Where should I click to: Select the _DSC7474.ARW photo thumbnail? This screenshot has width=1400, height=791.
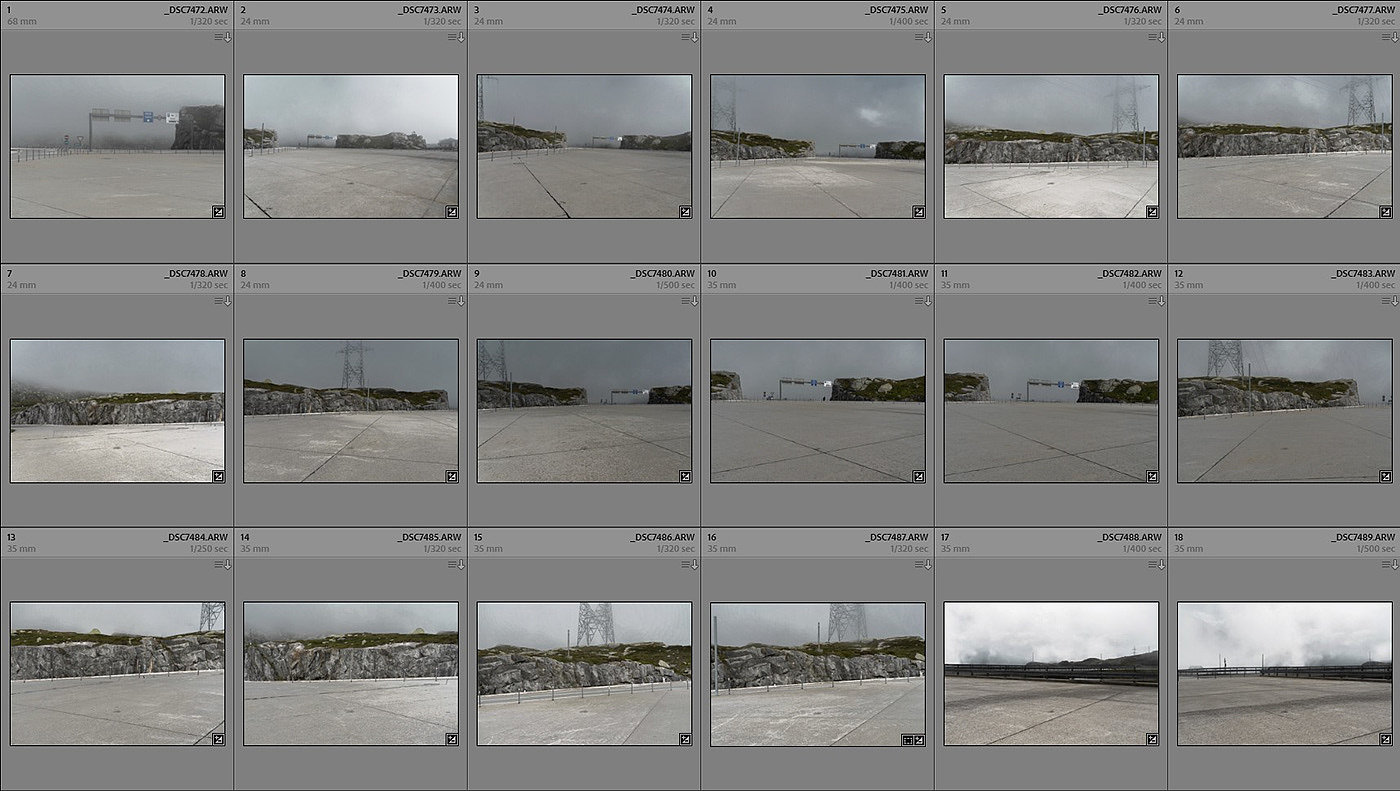(x=584, y=146)
